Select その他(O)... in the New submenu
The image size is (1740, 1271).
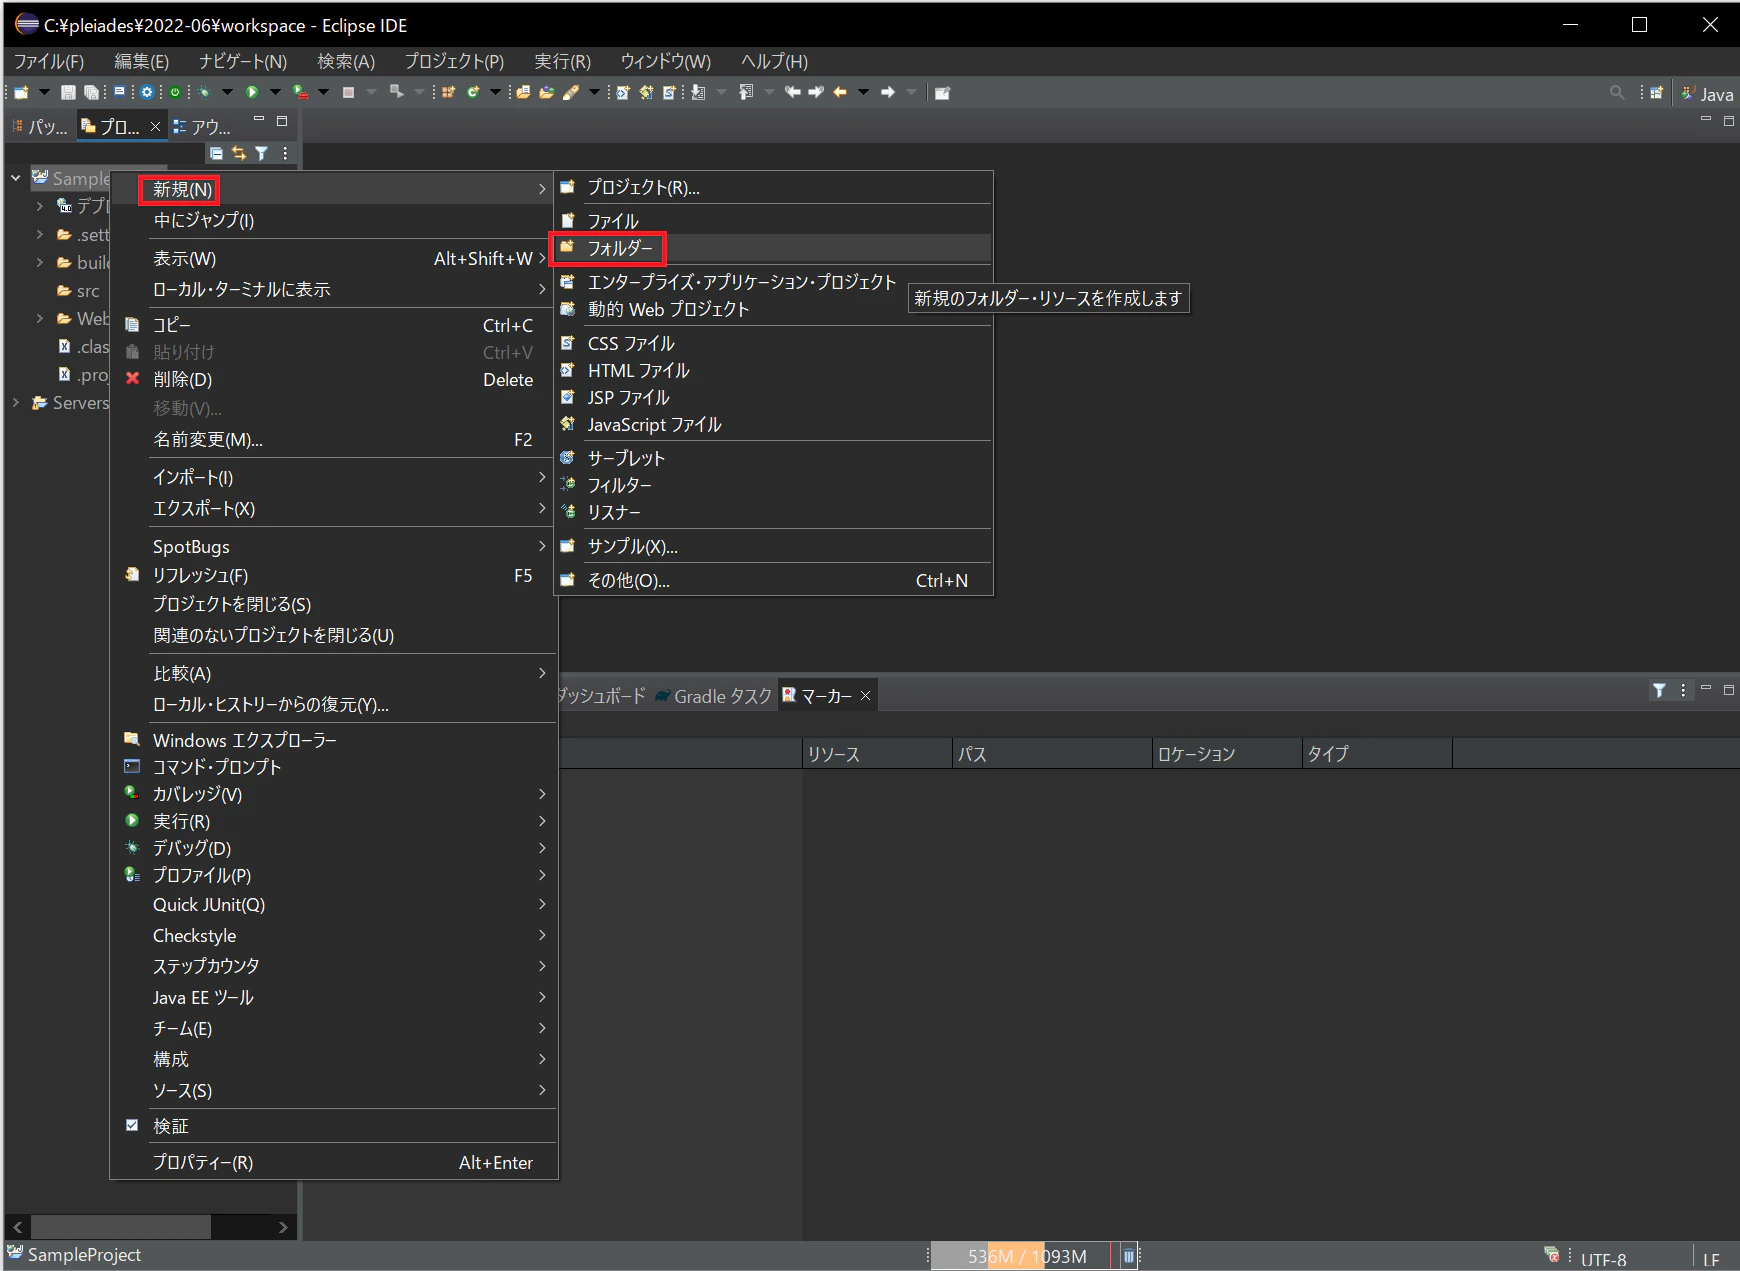773,580
